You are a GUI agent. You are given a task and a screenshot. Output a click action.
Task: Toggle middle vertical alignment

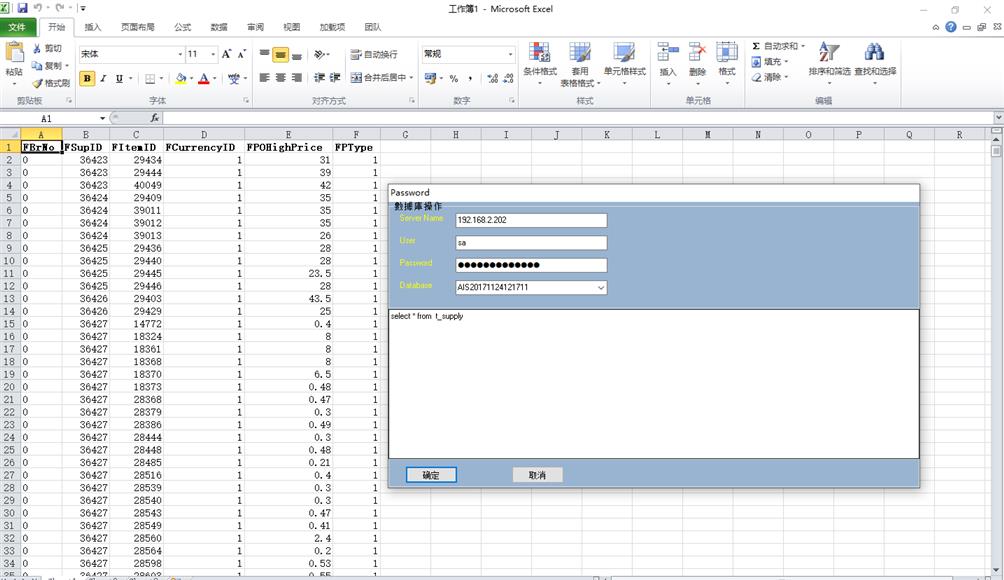[280, 55]
